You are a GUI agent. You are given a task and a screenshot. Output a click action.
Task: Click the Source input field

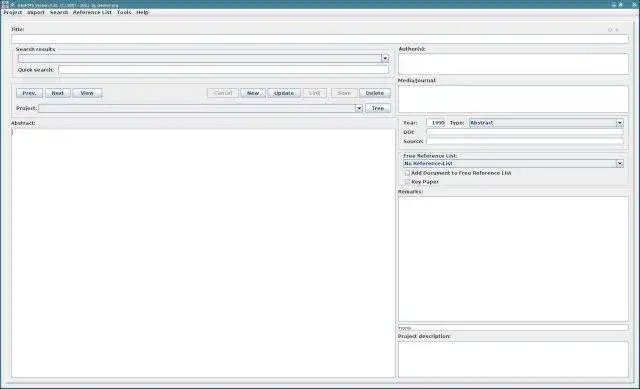(525, 141)
